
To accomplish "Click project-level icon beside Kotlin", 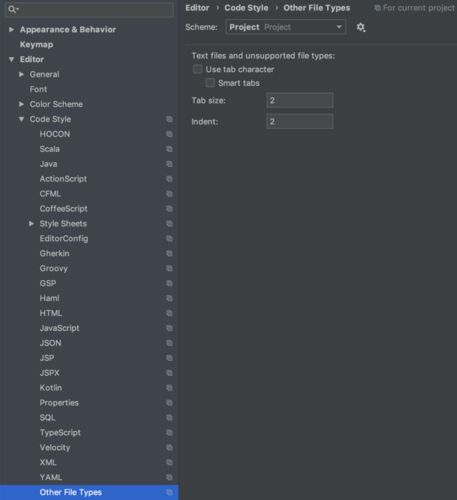I will click(169, 388).
